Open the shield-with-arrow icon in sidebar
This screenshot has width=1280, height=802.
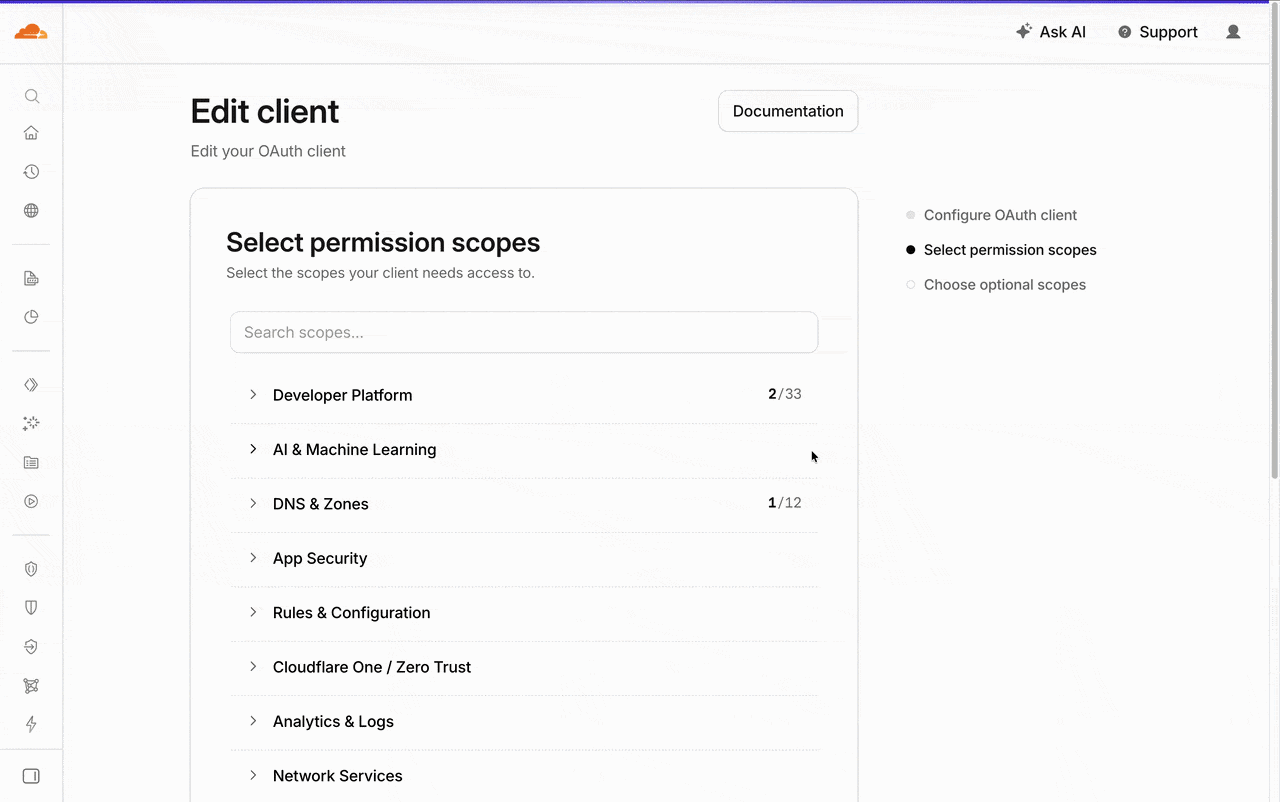[x=31, y=647]
